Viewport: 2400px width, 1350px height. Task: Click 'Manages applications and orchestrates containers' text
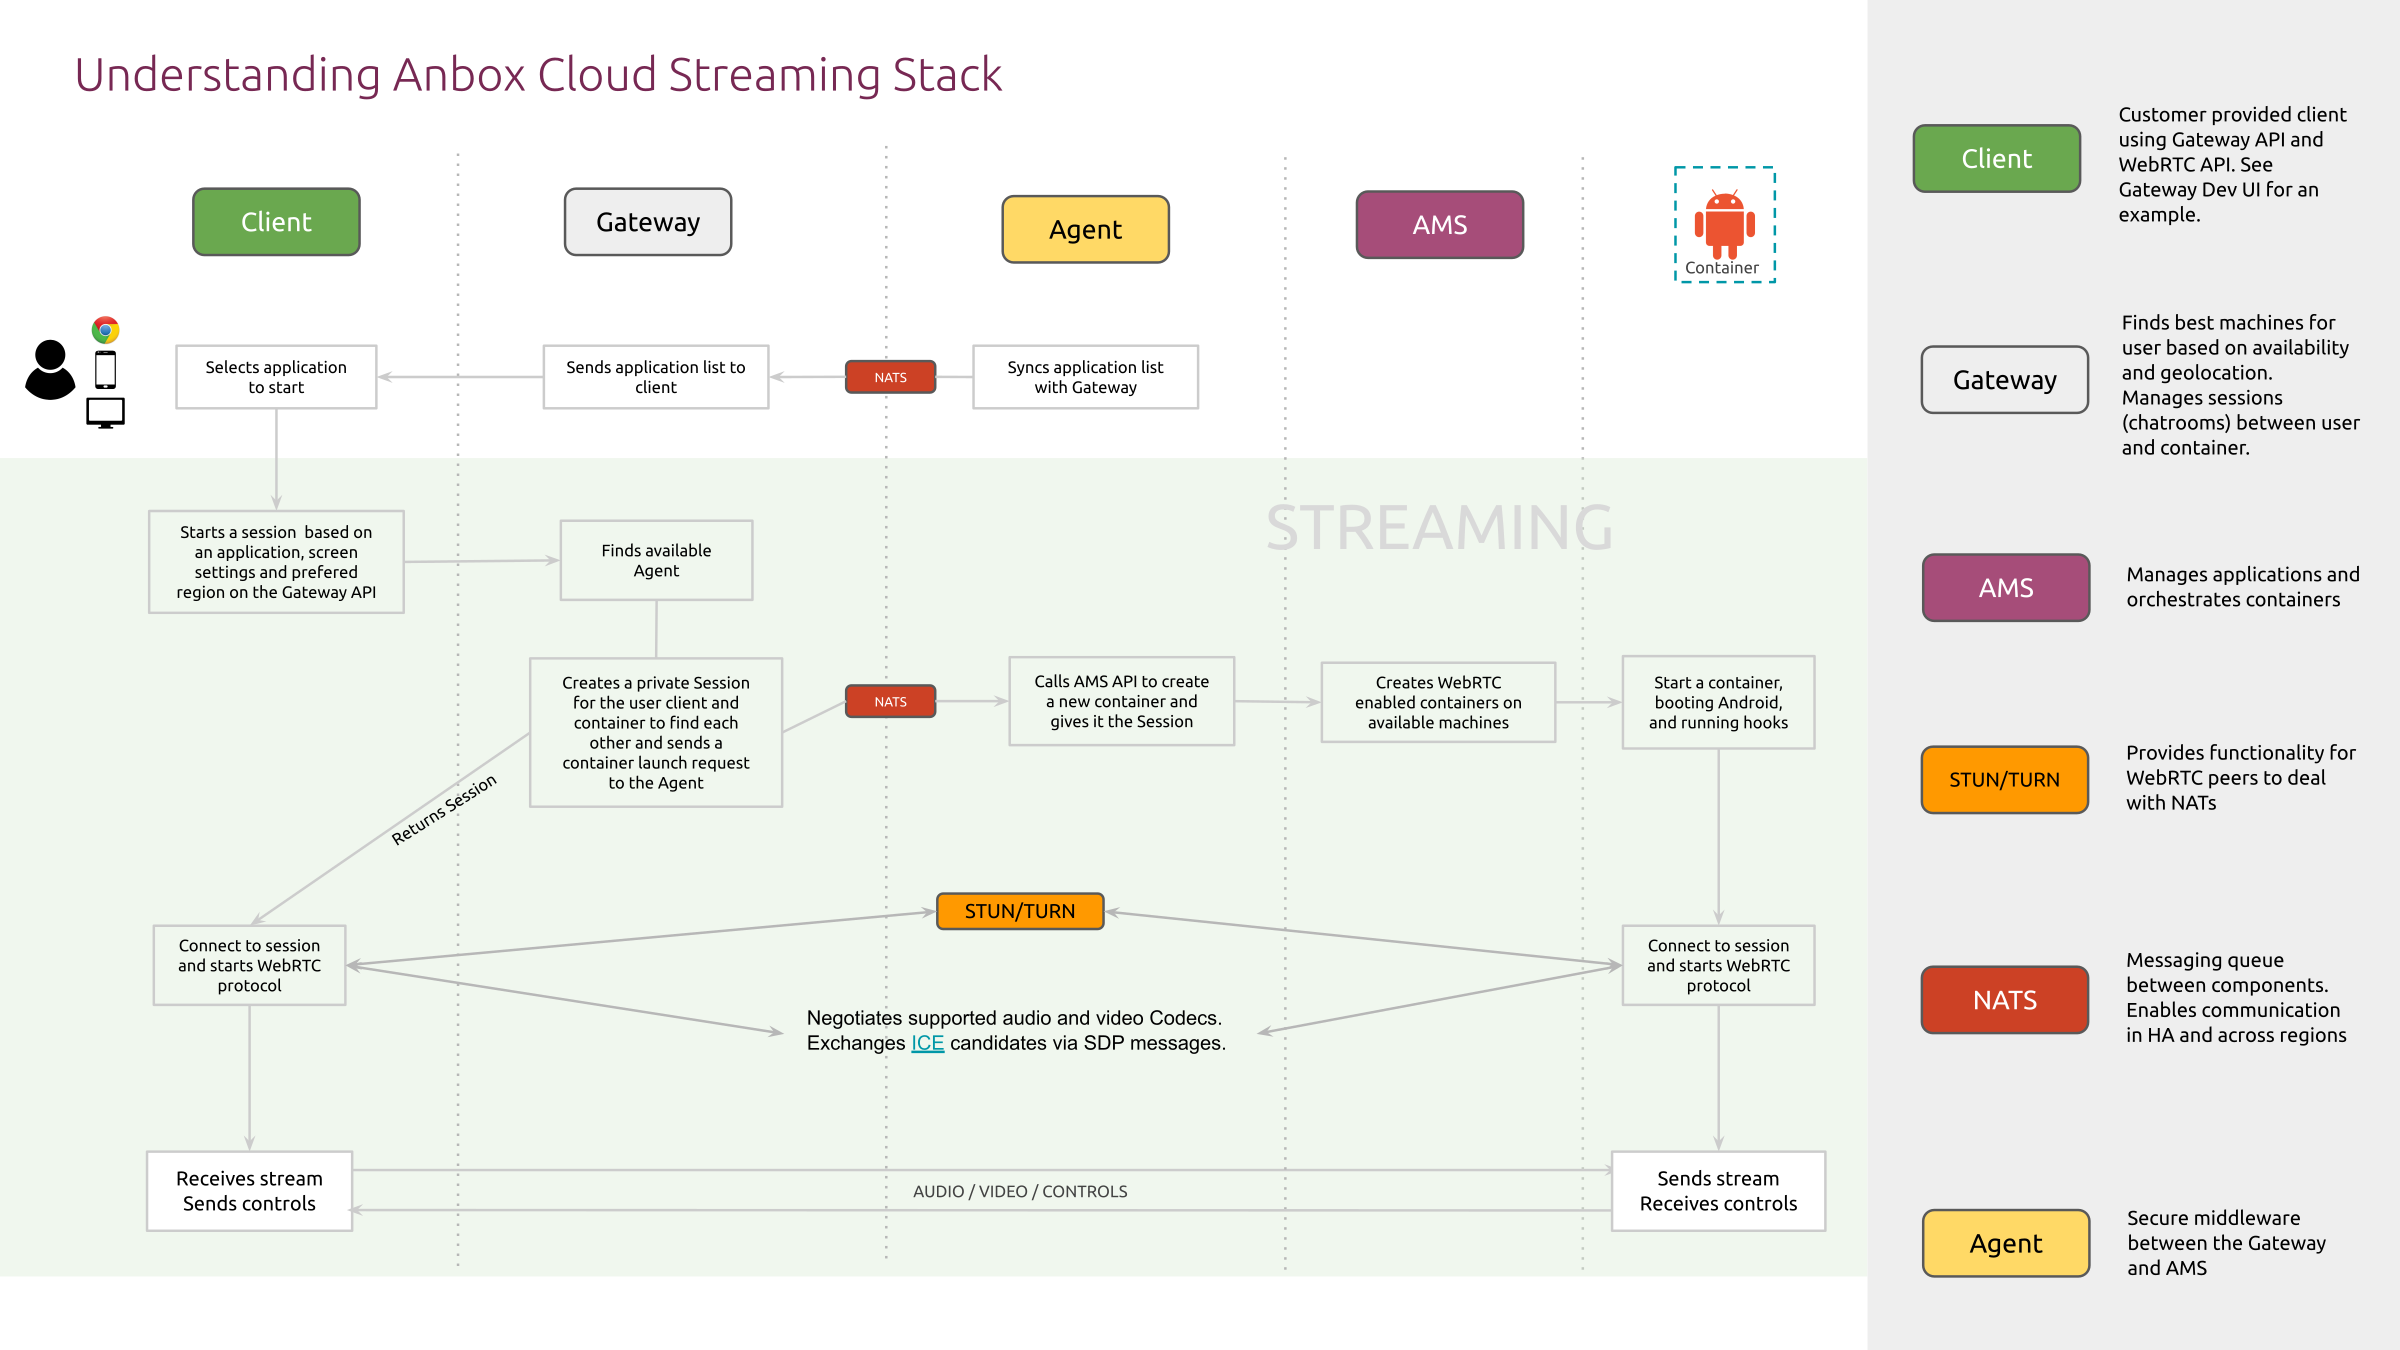2242,587
